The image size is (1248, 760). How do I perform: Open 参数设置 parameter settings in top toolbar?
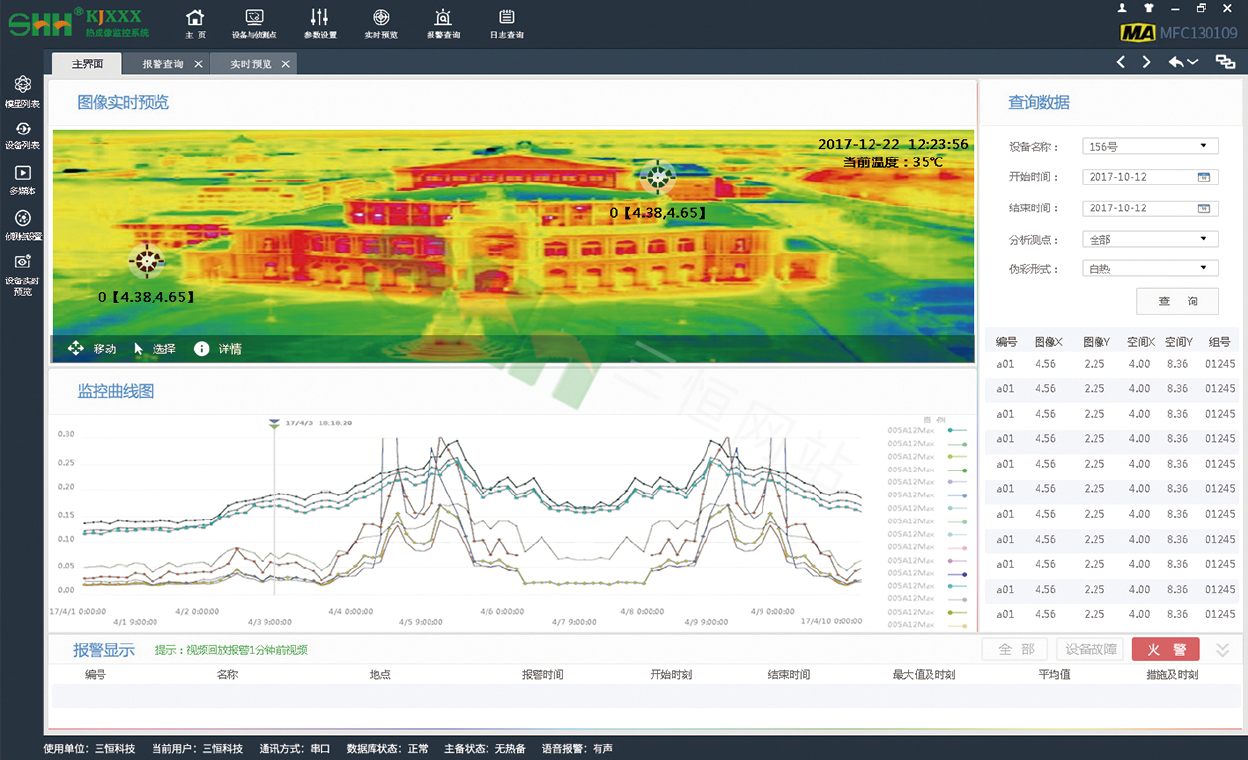coord(319,23)
